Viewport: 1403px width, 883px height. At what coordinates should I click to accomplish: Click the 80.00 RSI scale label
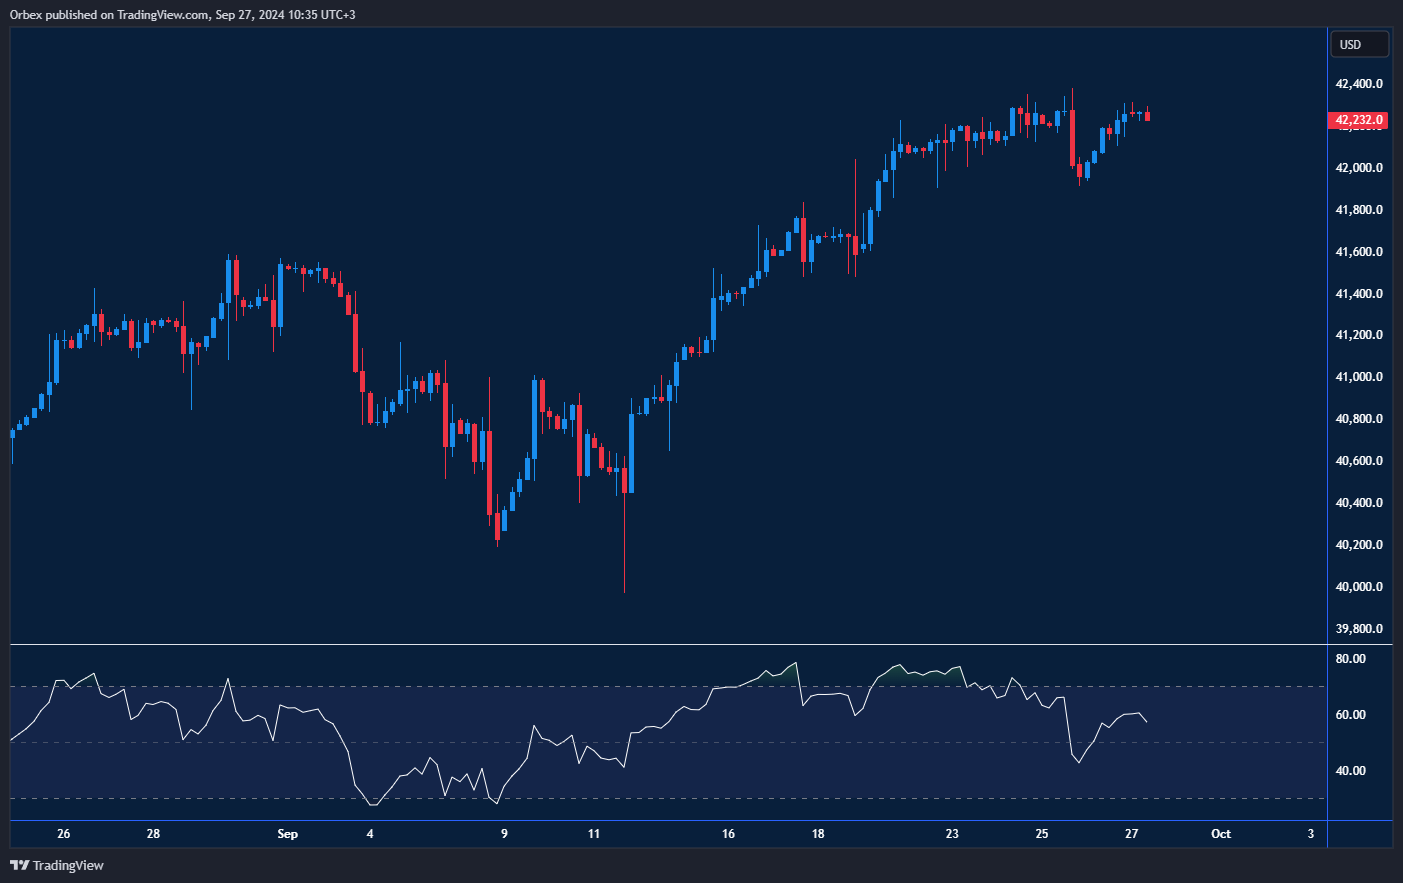[x=1350, y=659]
